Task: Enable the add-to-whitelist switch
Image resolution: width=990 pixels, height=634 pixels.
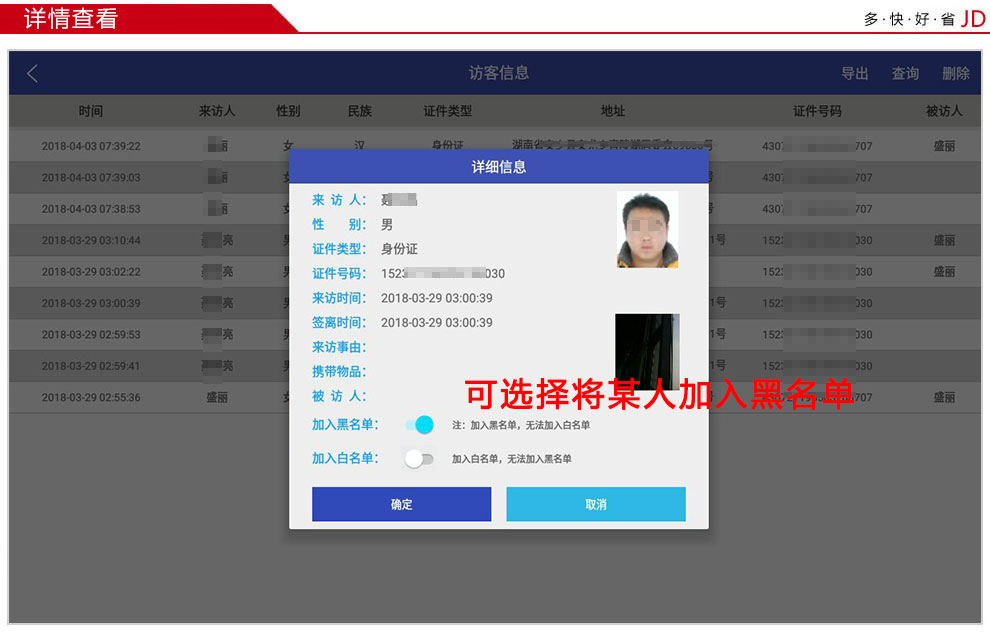Action: tap(419, 459)
